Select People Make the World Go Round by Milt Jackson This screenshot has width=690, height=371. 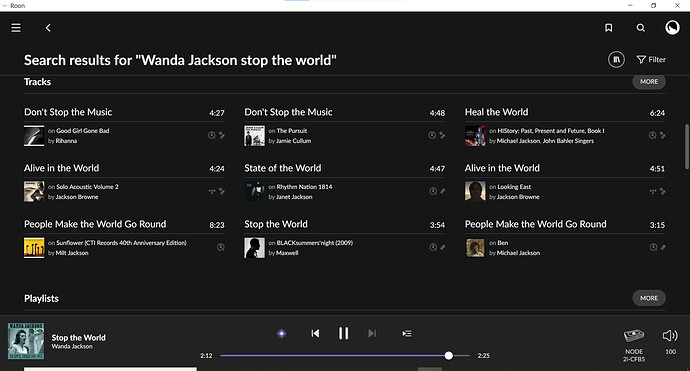point(95,224)
